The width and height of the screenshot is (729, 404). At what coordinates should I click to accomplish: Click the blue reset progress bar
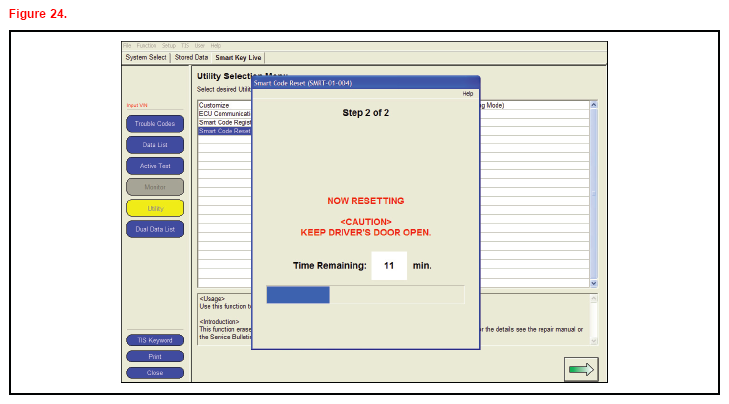[x=298, y=294]
